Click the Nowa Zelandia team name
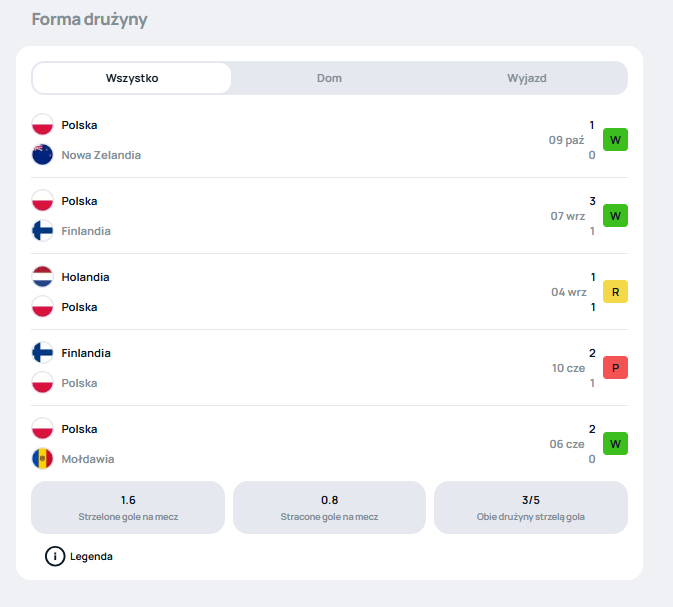The width and height of the screenshot is (673, 607). click(x=101, y=155)
